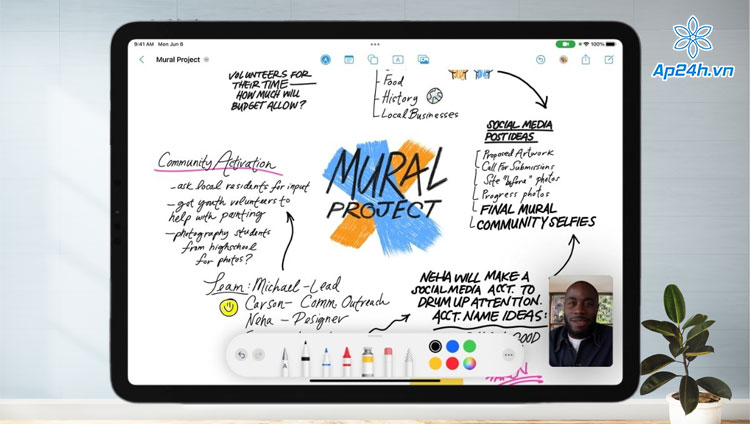Insert photo or media icon
This screenshot has width=750, height=424.
(x=423, y=60)
